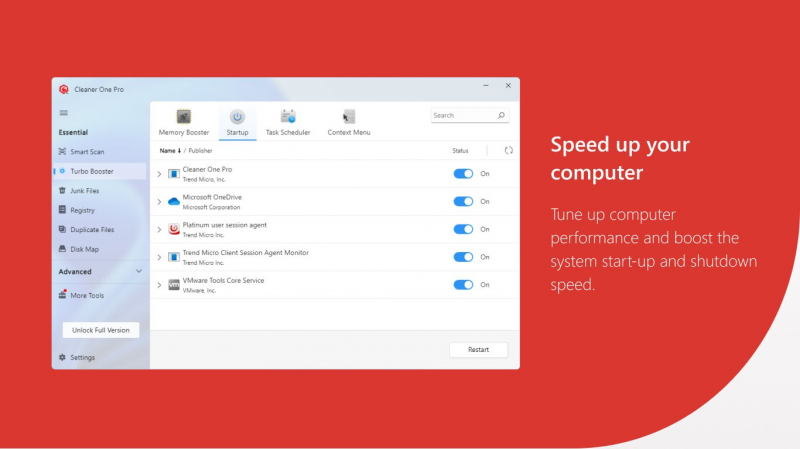Viewport: 800px width, 449px height.
Task: Click the Status column header
Action: (460, 151)
